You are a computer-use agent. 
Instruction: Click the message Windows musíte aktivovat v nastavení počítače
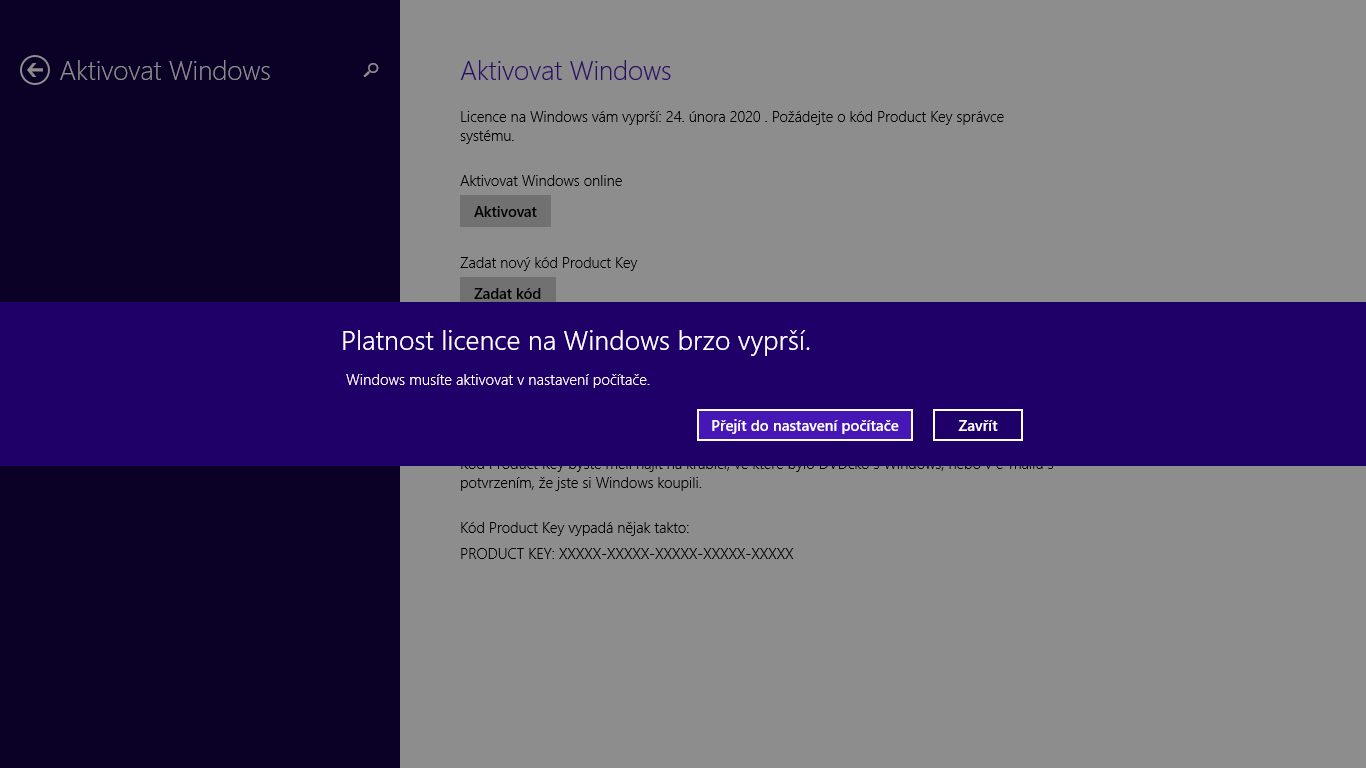pyautogui.click(x=498, y=380)
